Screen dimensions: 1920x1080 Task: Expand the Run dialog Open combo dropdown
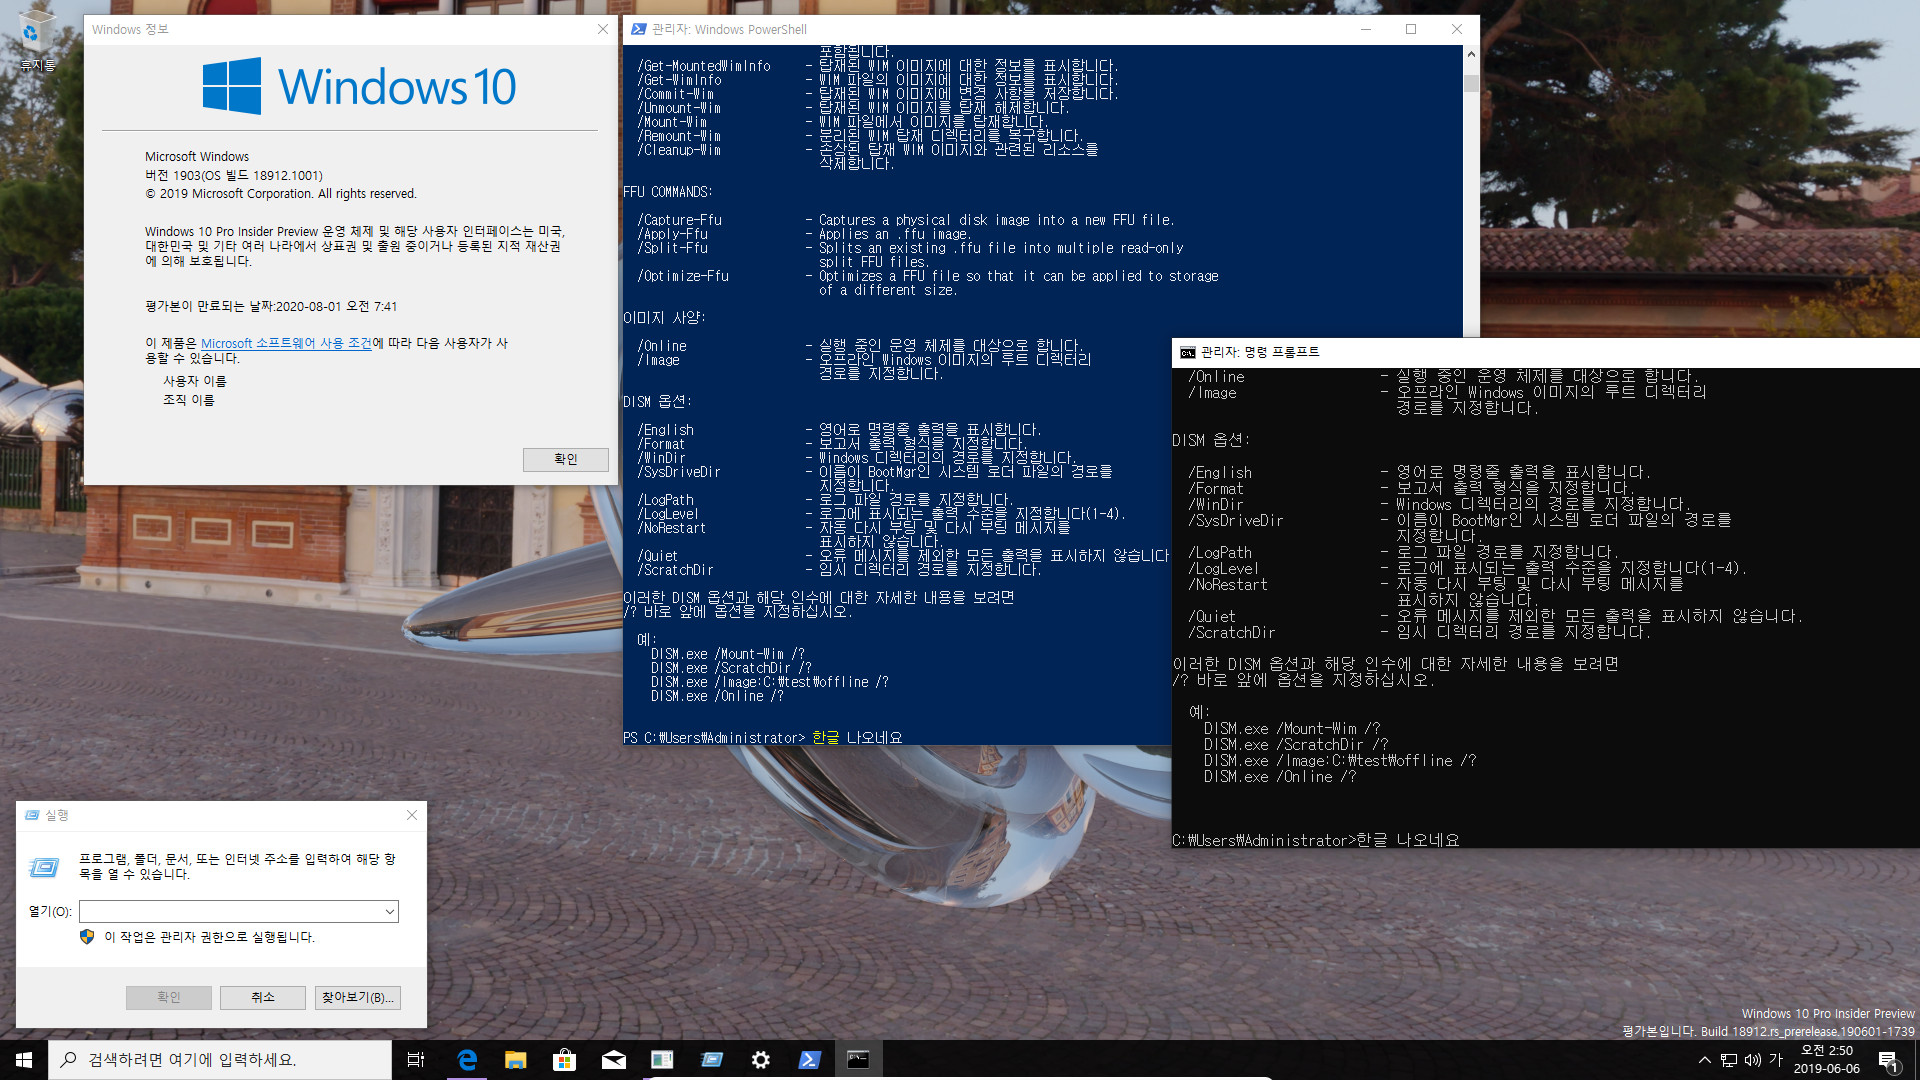[389, 912]
